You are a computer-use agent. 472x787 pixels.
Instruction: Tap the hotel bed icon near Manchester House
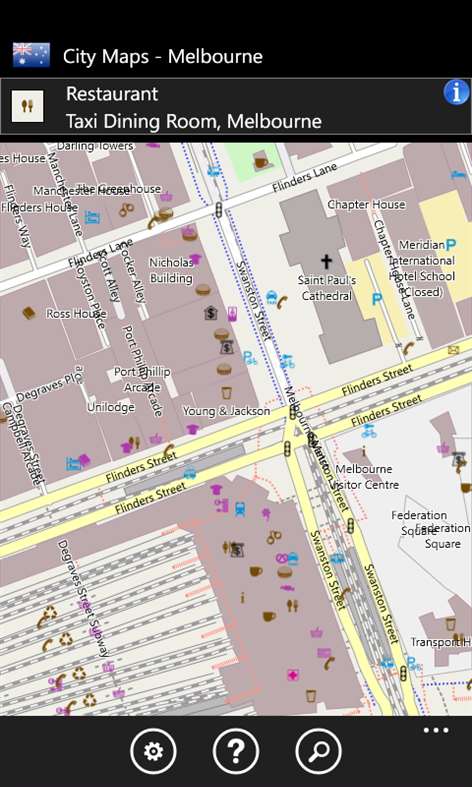point(92,217)
